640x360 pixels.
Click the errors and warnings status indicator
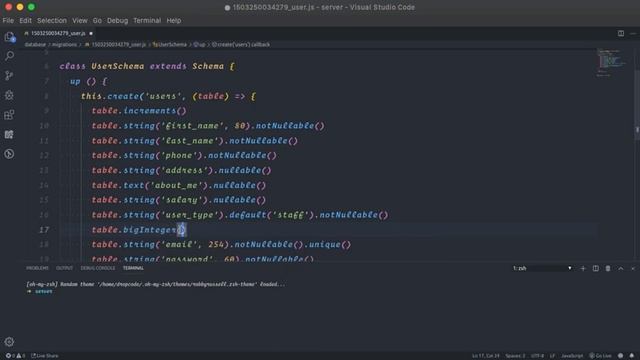pos(15,356)
